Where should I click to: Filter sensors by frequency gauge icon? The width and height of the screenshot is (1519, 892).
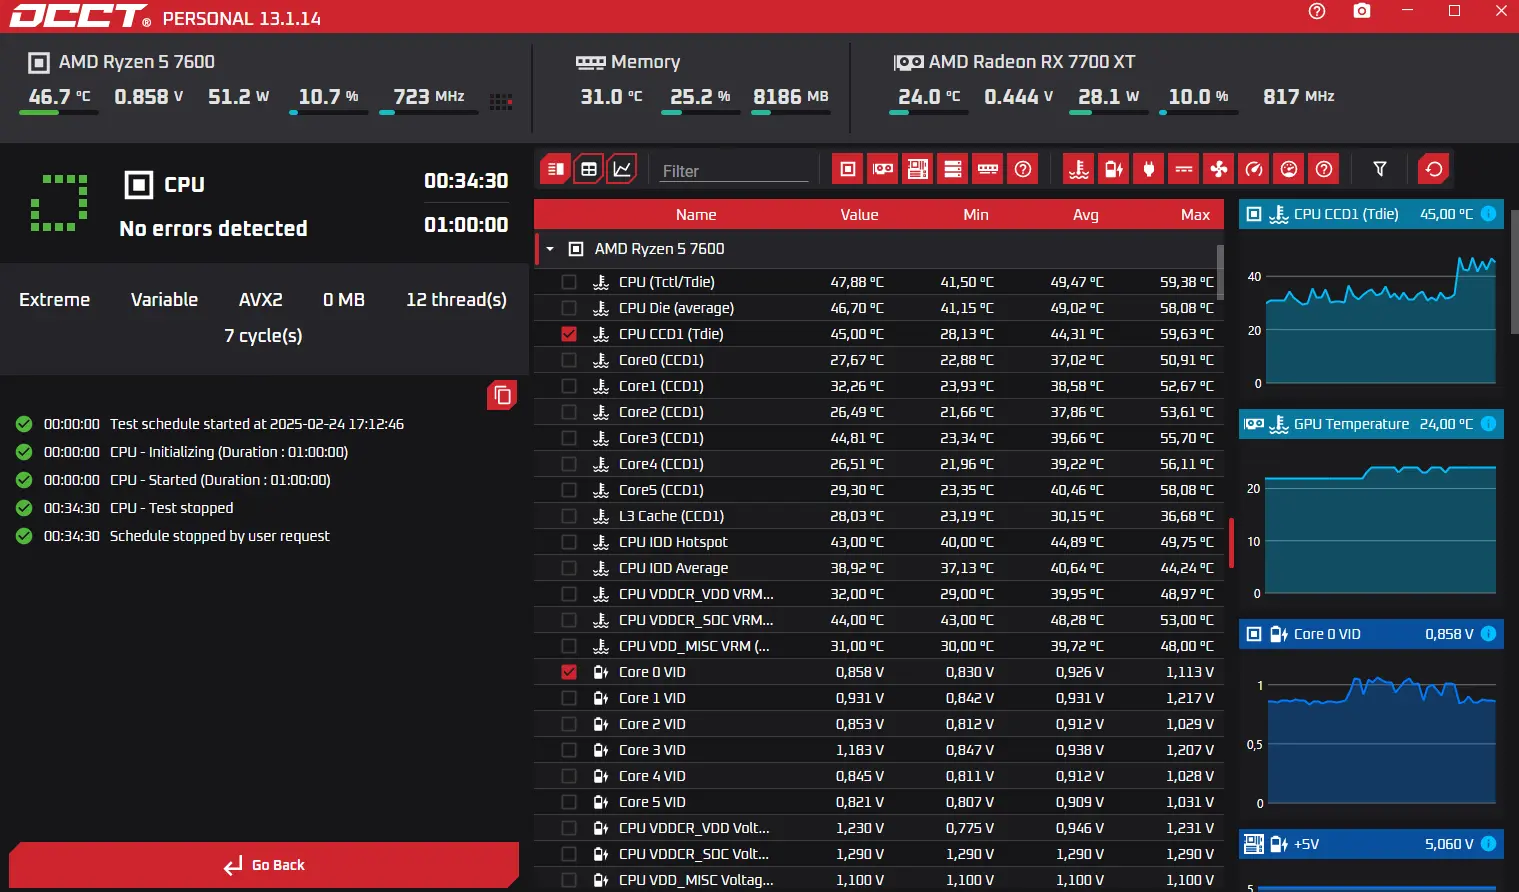coord(1254,169)
